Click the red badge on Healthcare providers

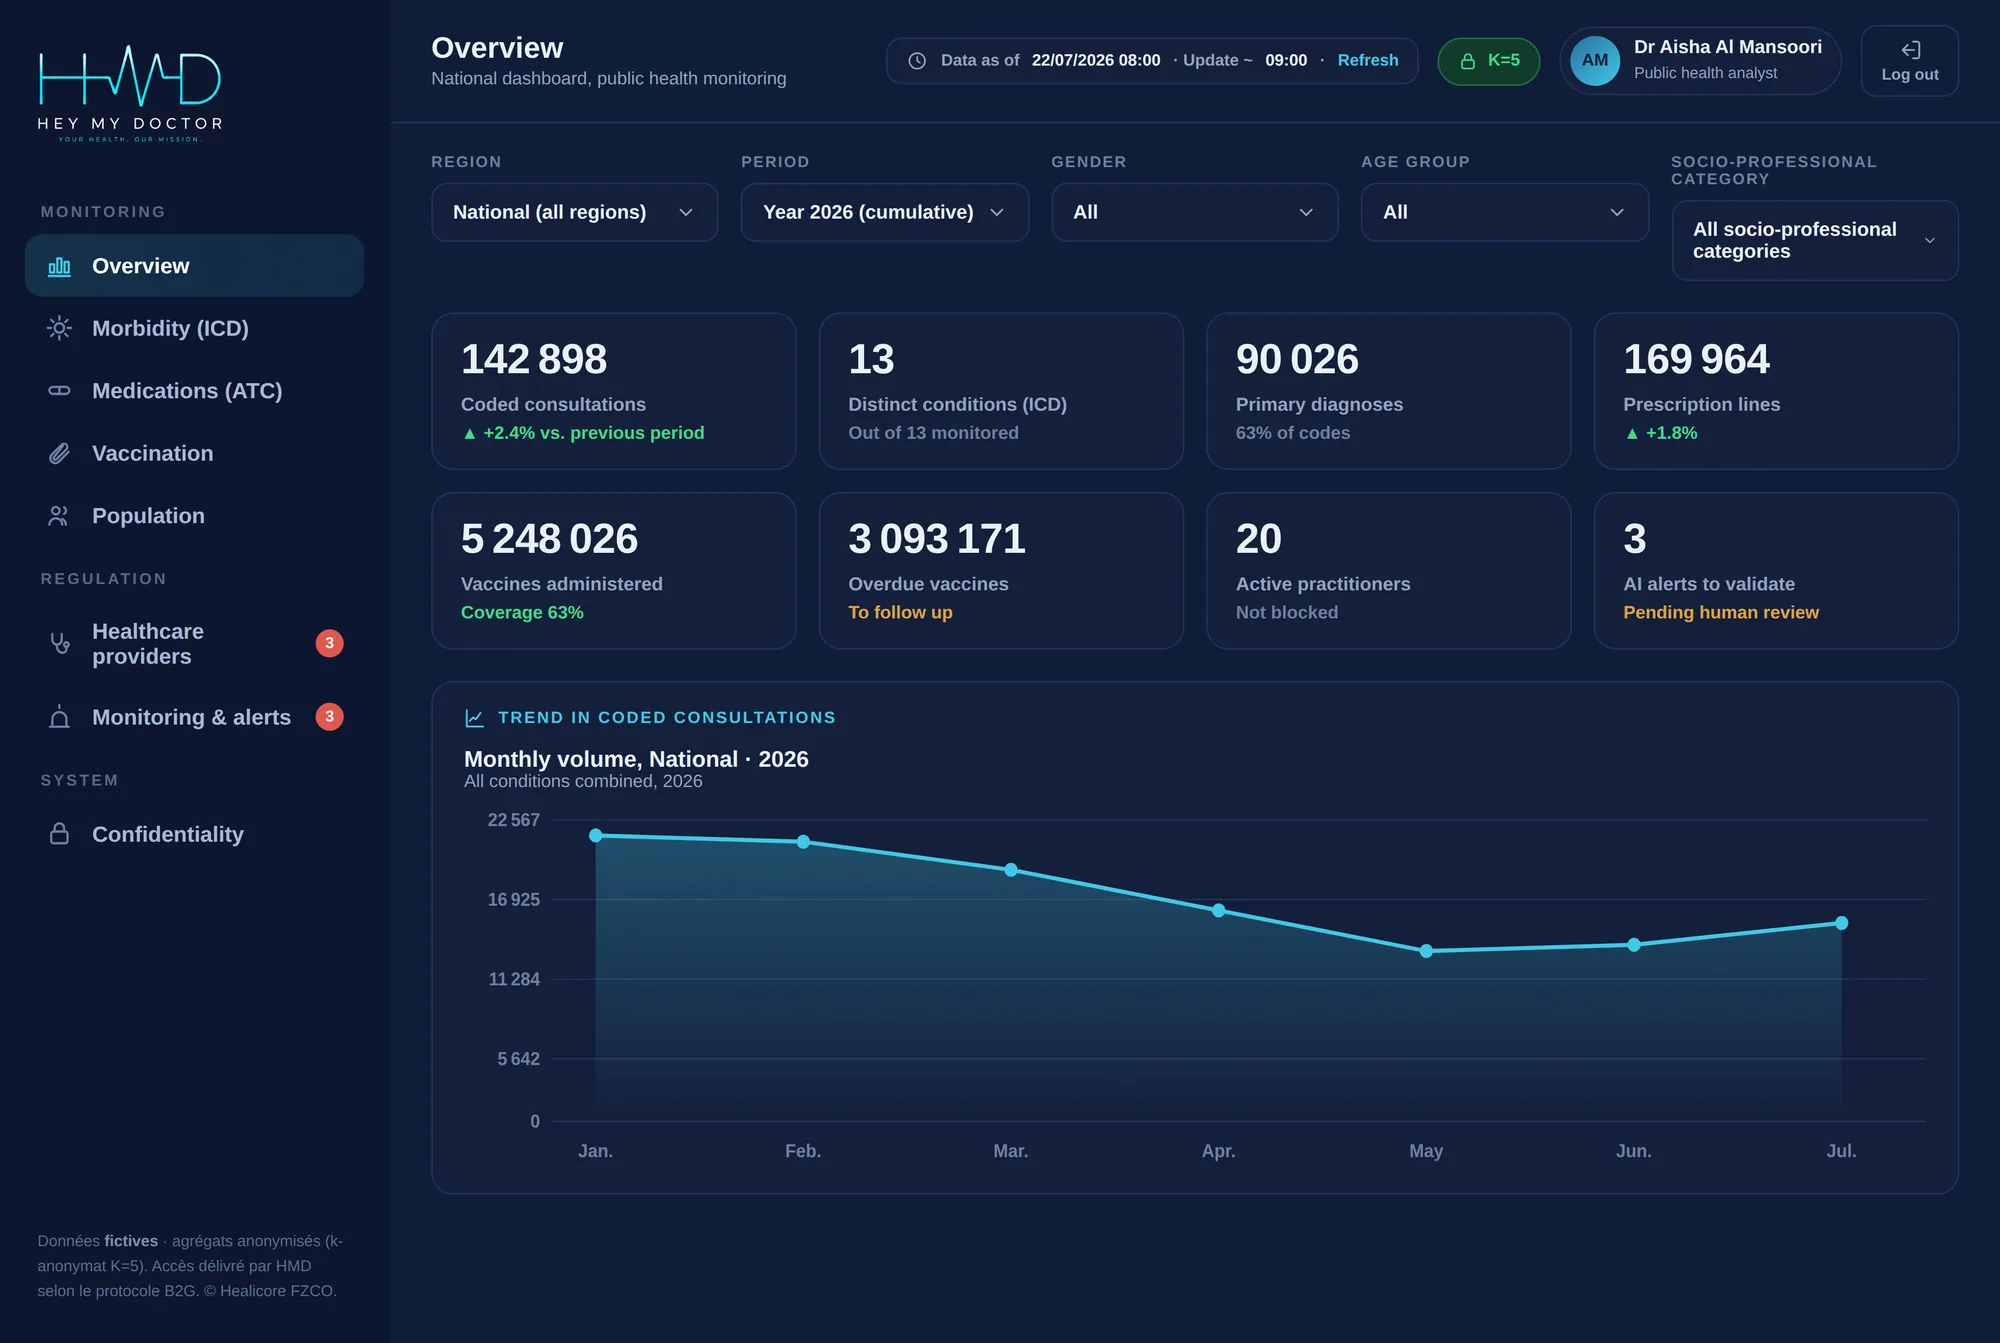(x=330, y=643)
